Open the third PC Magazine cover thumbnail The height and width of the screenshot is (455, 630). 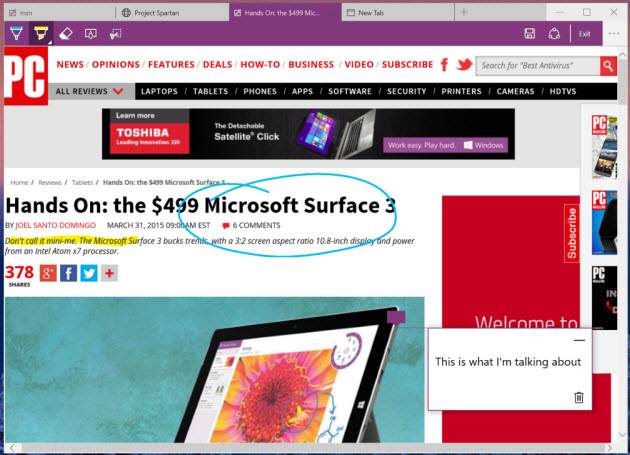coord(605,298)
